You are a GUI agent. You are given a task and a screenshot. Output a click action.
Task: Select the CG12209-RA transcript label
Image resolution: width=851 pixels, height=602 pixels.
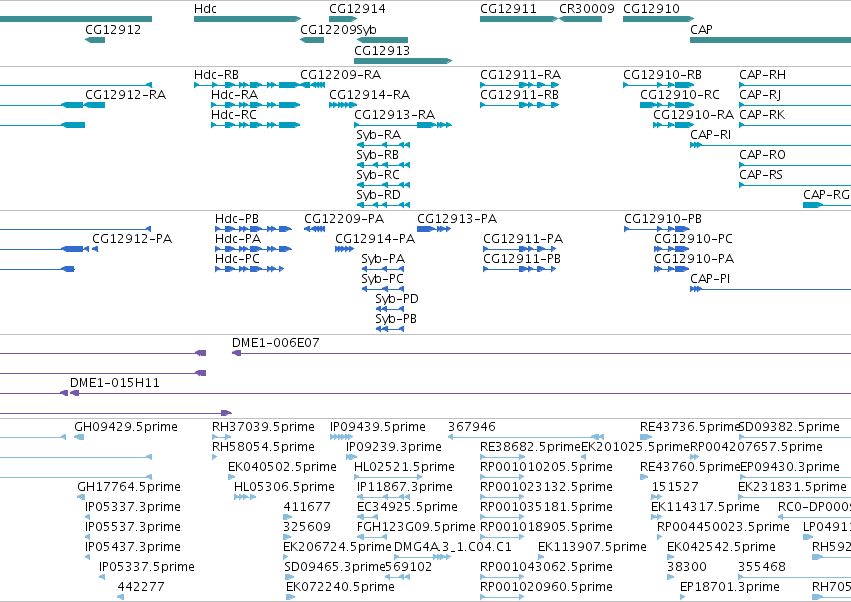(x=341, y=74)
